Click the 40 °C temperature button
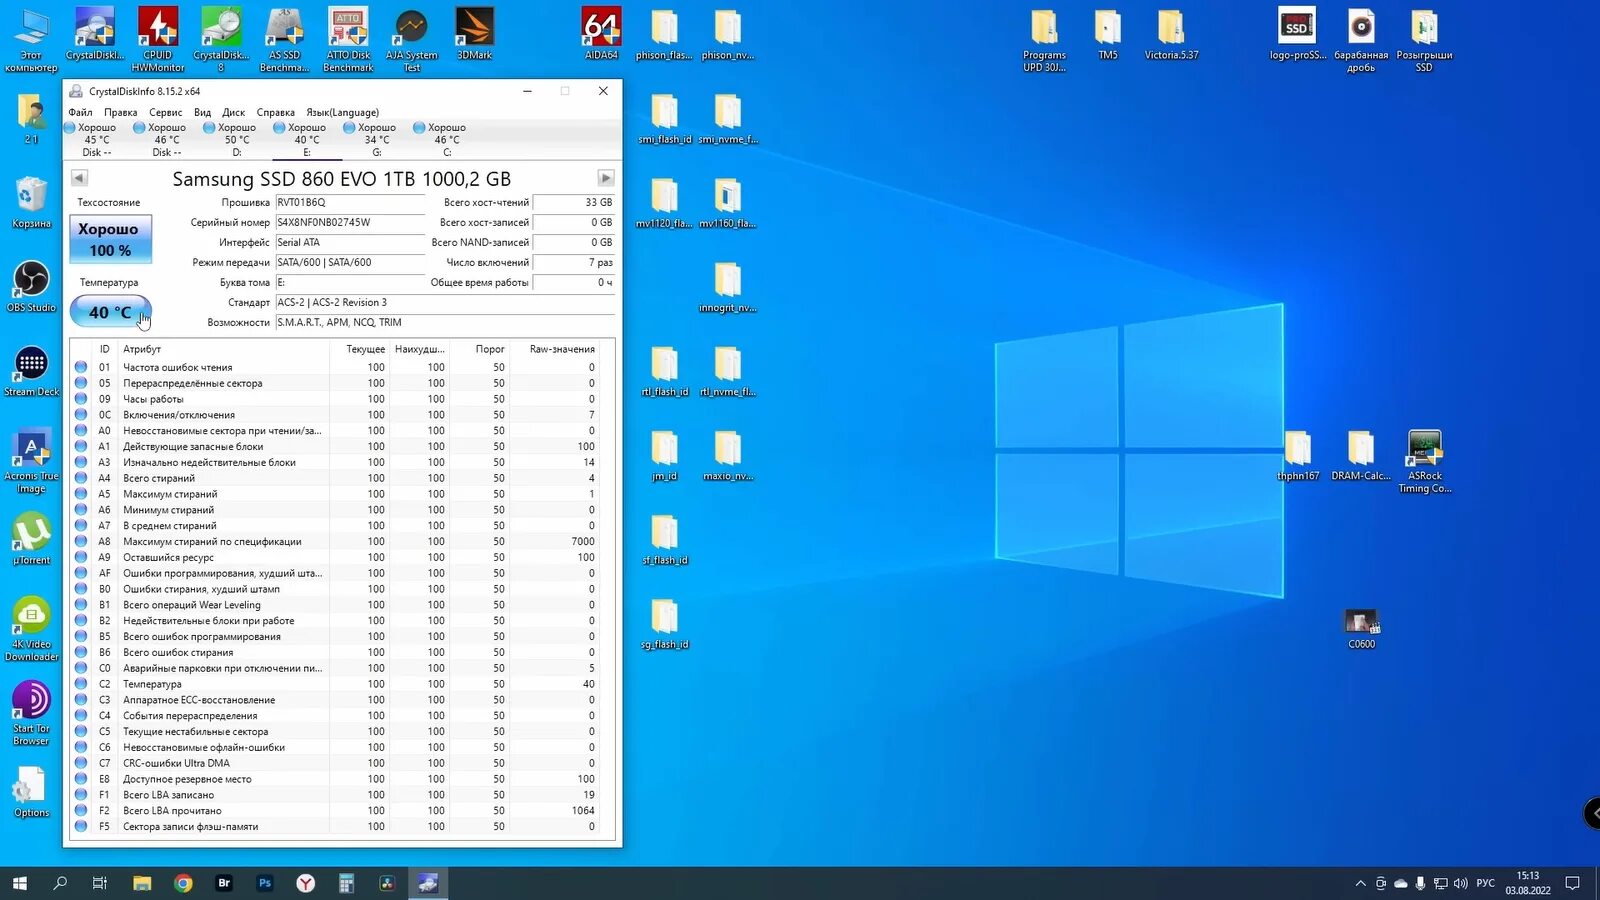1600x900 pixels. point(110,312)
